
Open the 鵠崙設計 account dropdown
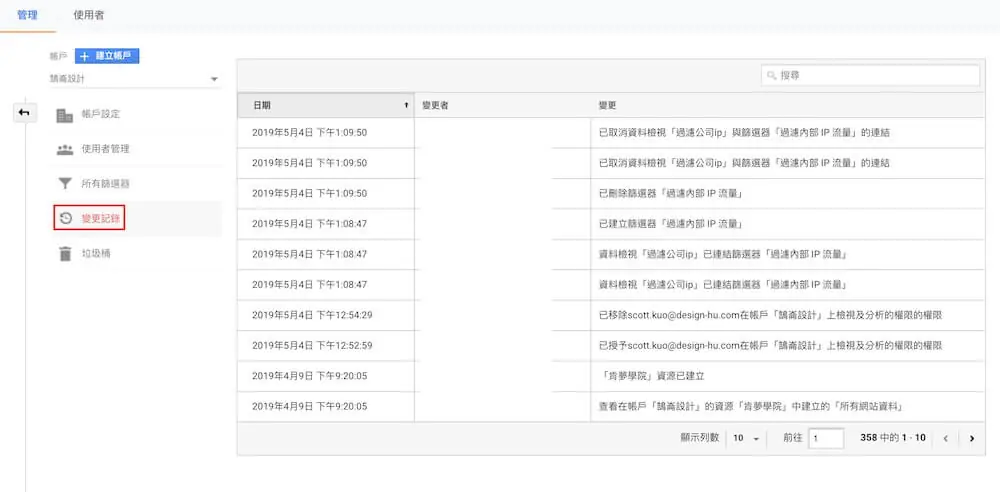point(134,79)
